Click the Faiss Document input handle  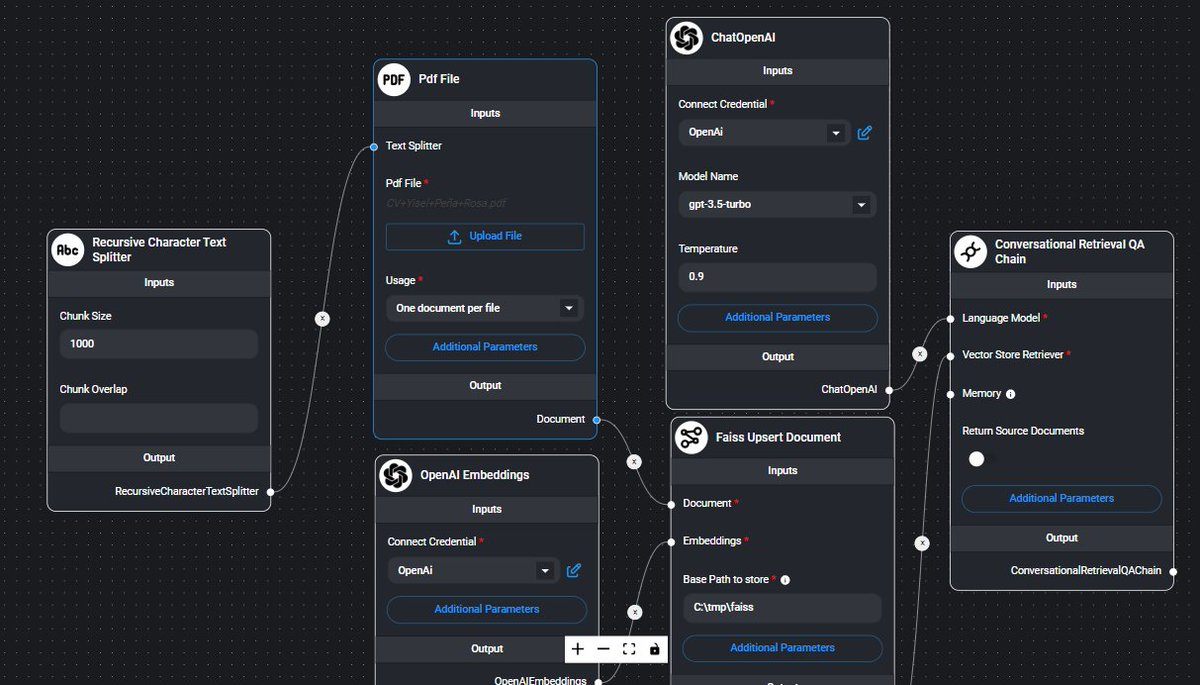coord(672,503)
